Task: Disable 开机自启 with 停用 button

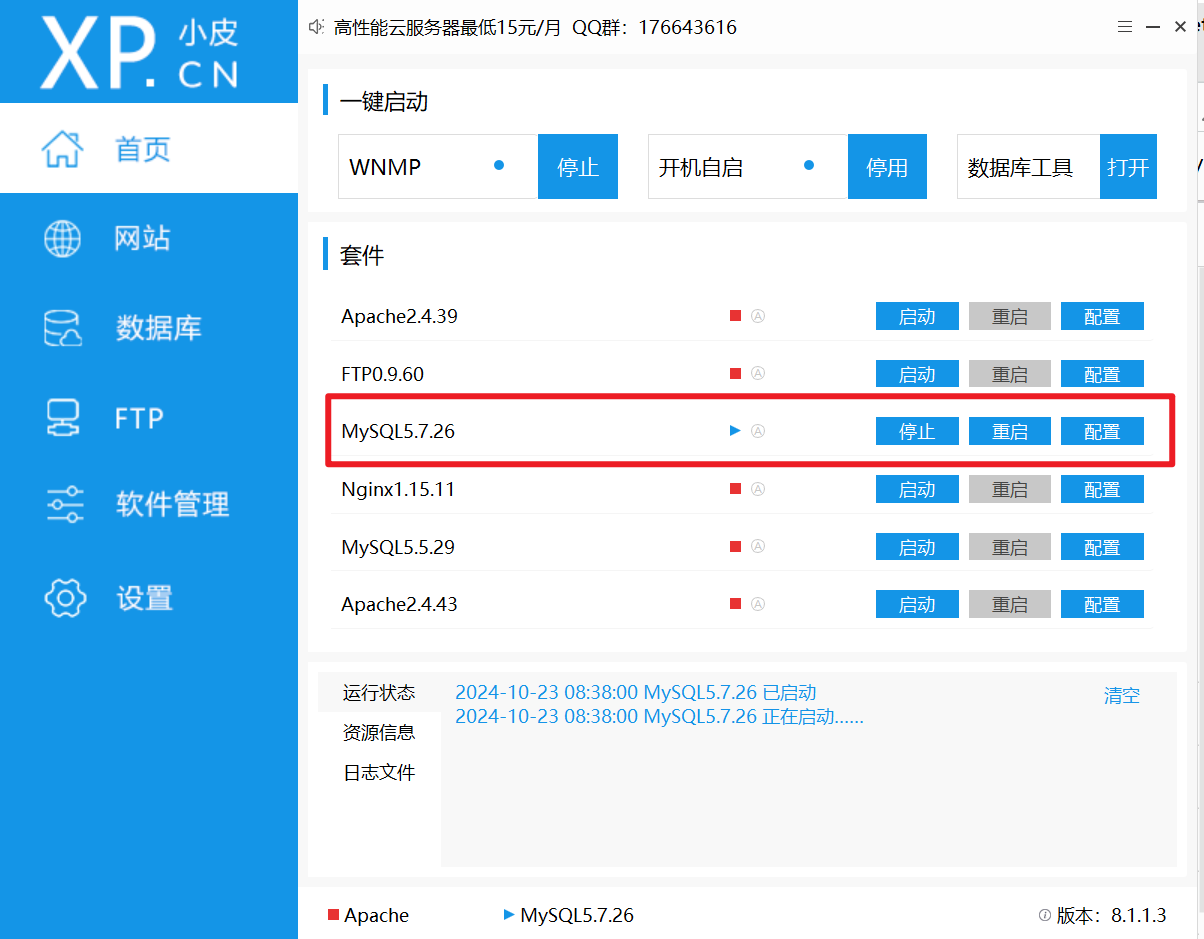Action: point(888,167)
